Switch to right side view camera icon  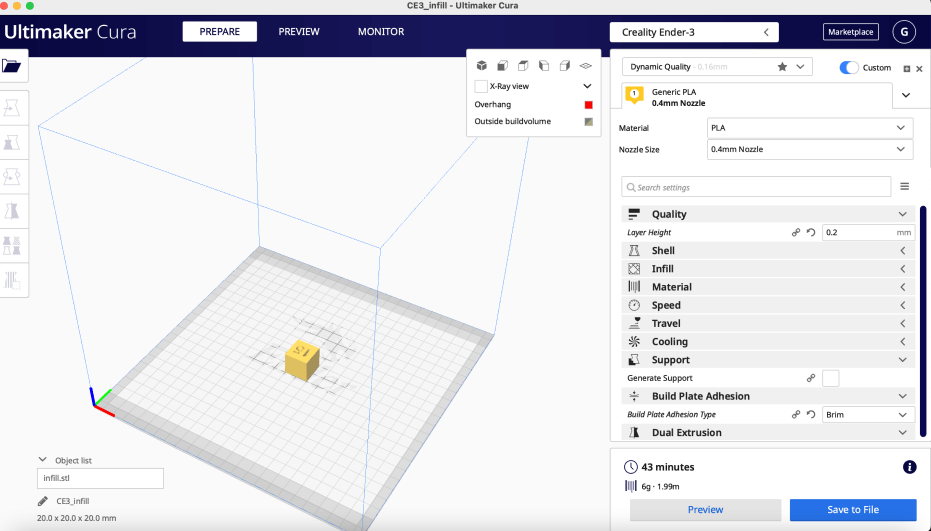(x=565, y=65)
